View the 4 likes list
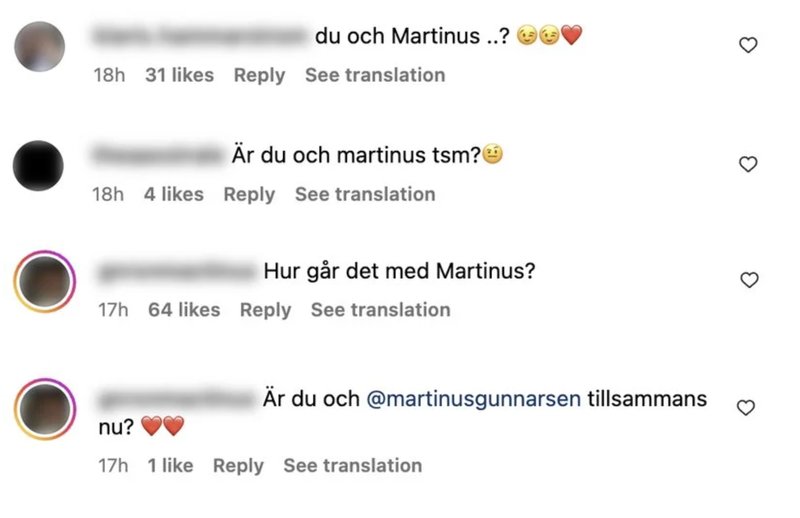This screenshot has width=800, height=518. (x=173, y=194)
